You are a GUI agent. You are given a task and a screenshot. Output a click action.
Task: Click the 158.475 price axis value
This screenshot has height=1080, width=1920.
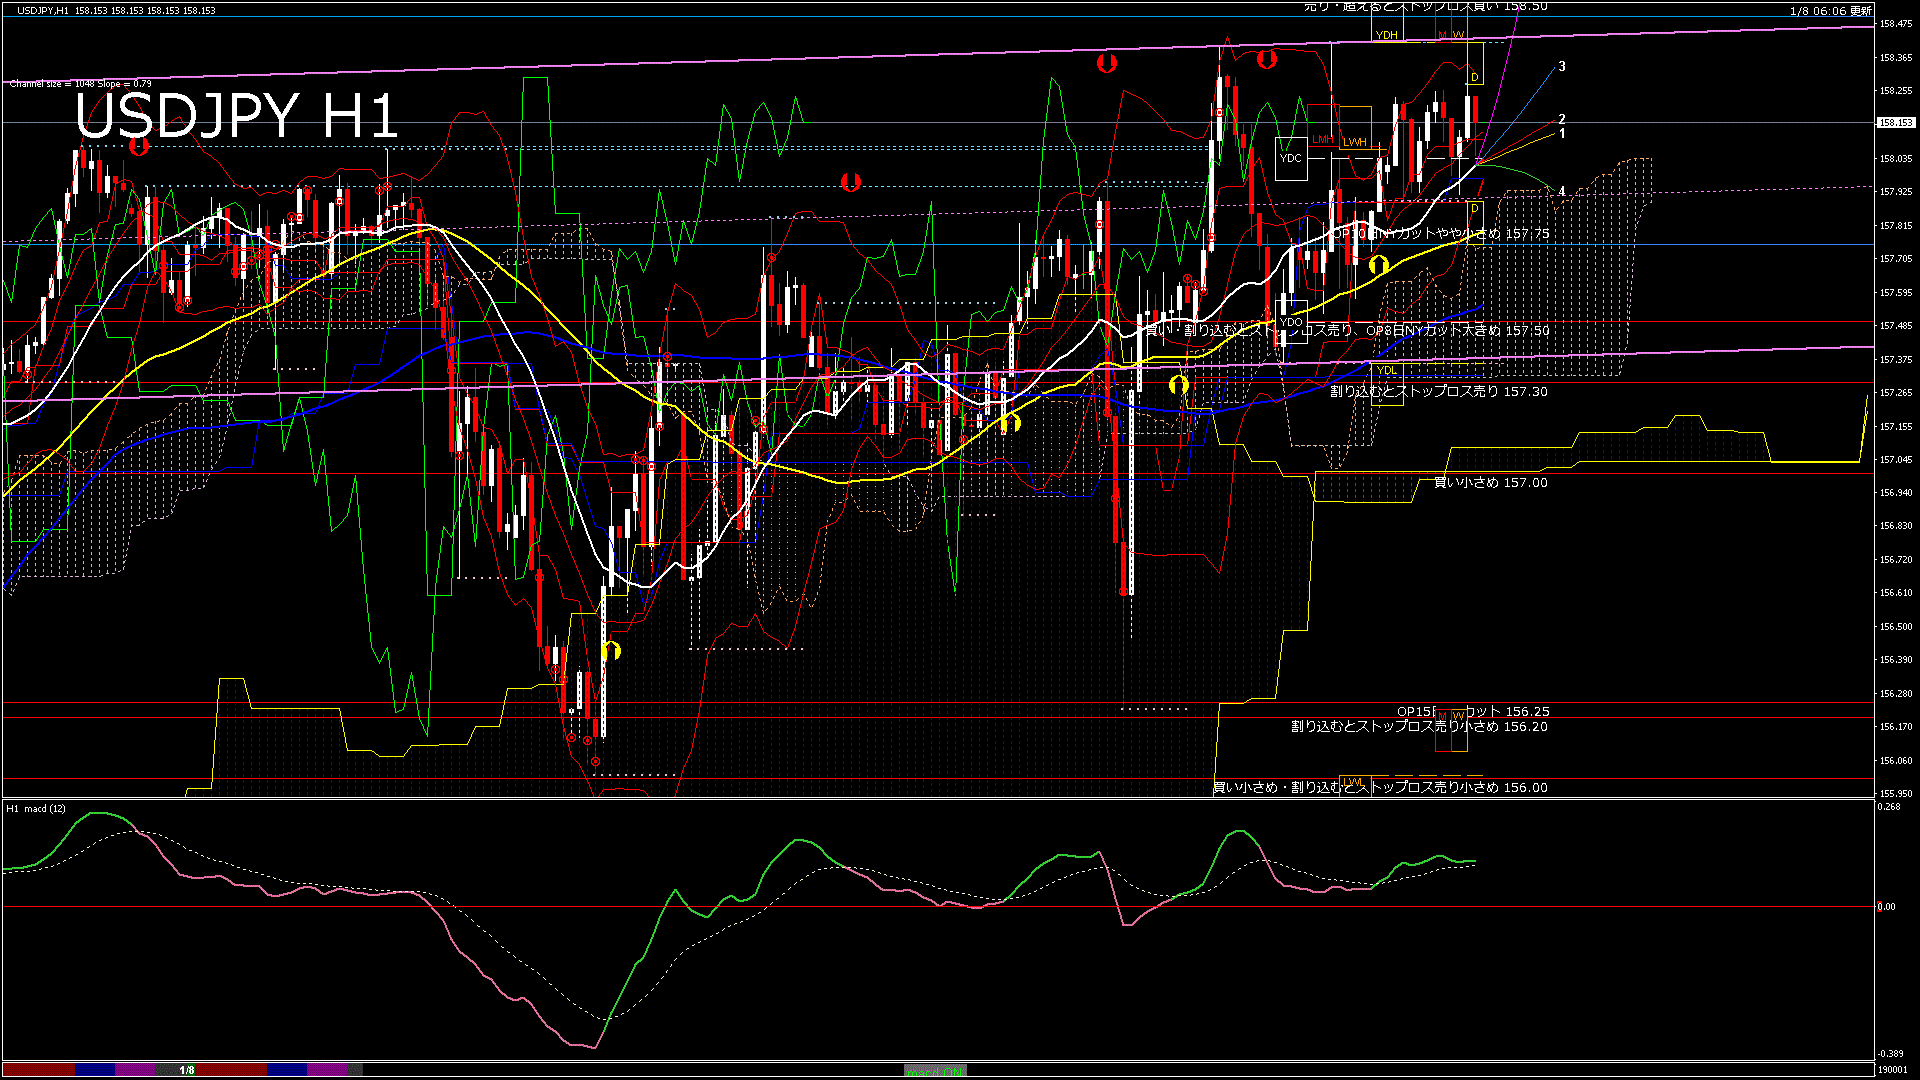click(1896, 23)
